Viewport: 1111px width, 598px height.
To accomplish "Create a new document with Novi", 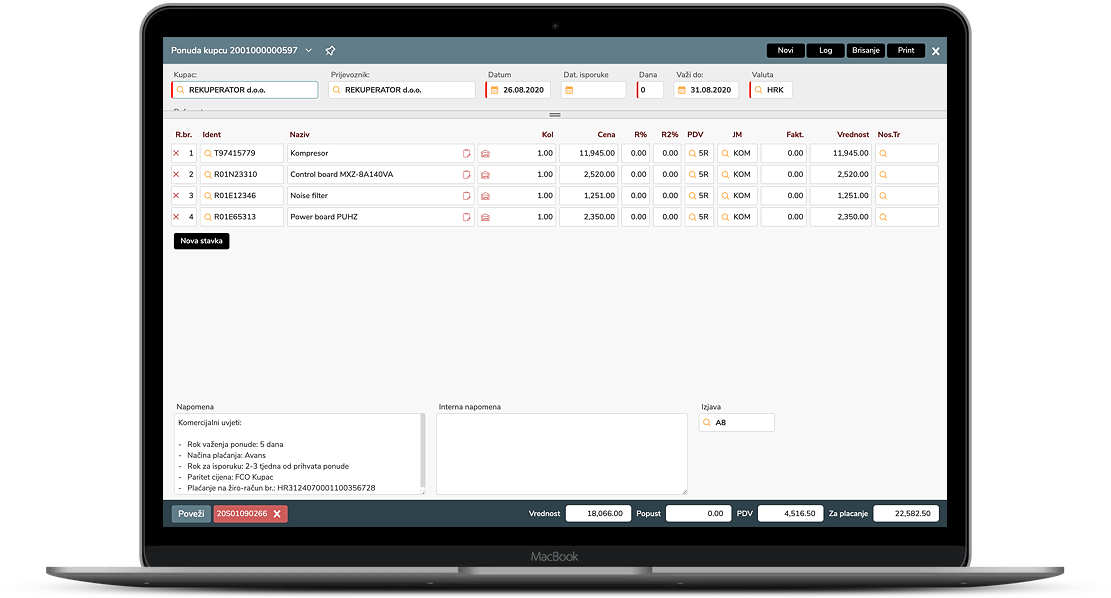I will (x=785, y=51).
